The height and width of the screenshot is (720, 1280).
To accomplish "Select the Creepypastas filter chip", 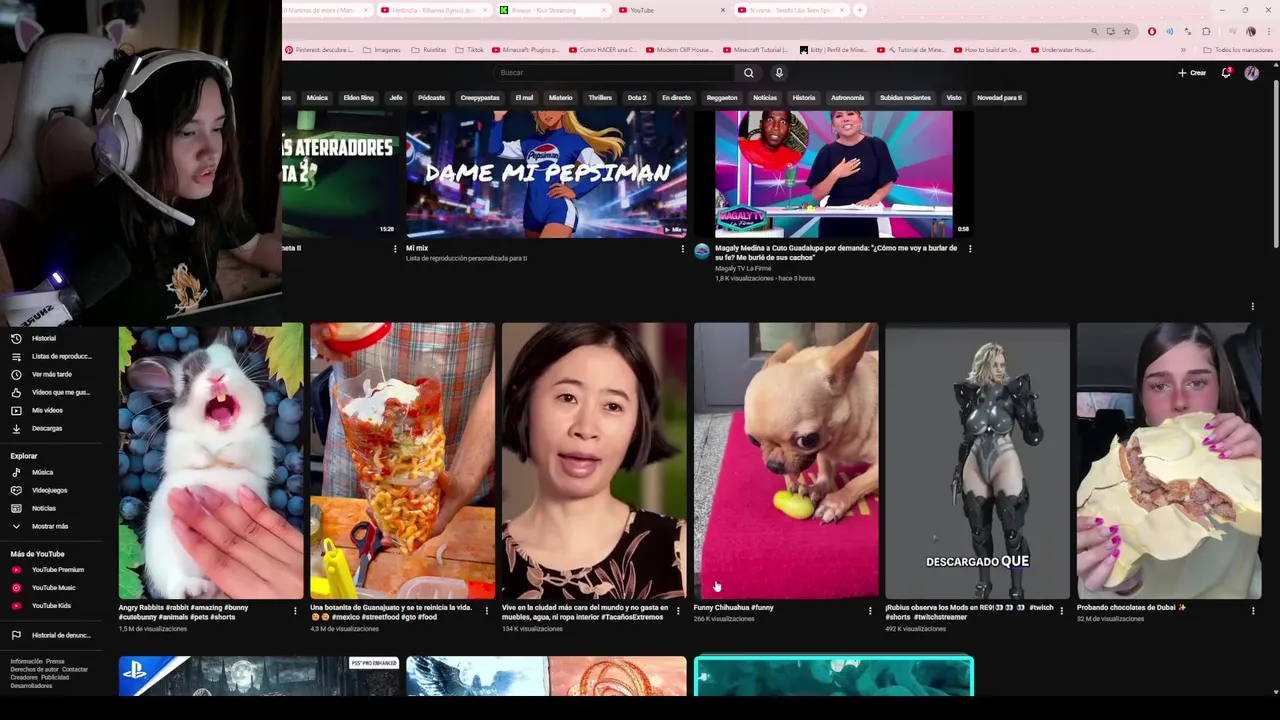I will point(480,98).
